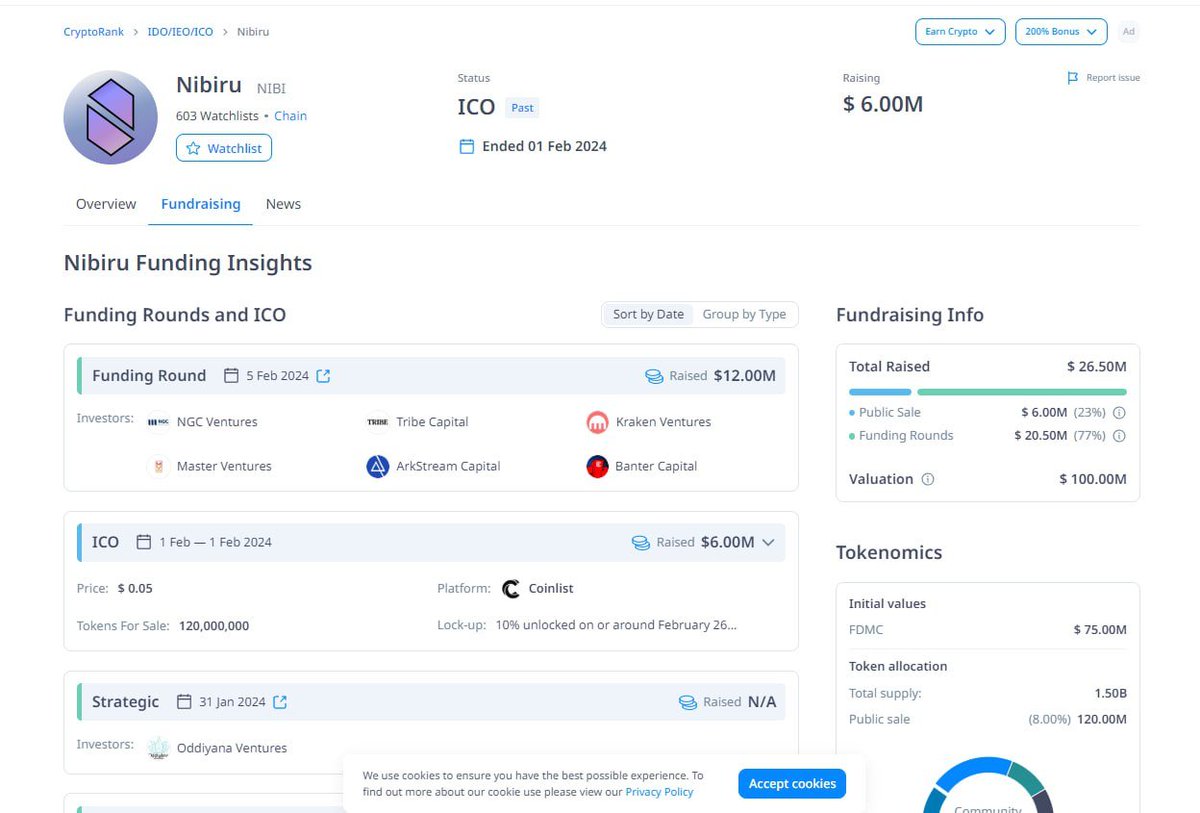Click info icon next to Funding Rounds 77%
Image resolution: width=1200 pixels, height=813 pixels.
pyautogui.click(x=1119, y=436)
